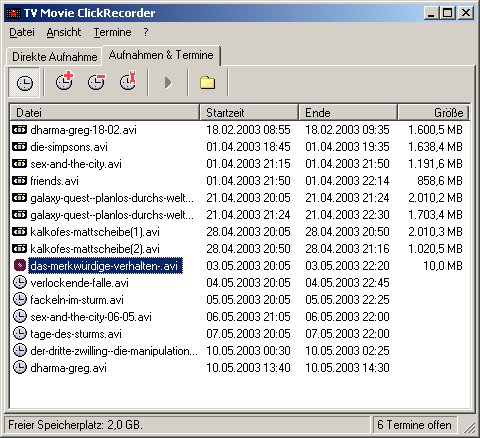Click the window resize grip corner
This screenshot has width=480, height=438.
coord(470,427)
